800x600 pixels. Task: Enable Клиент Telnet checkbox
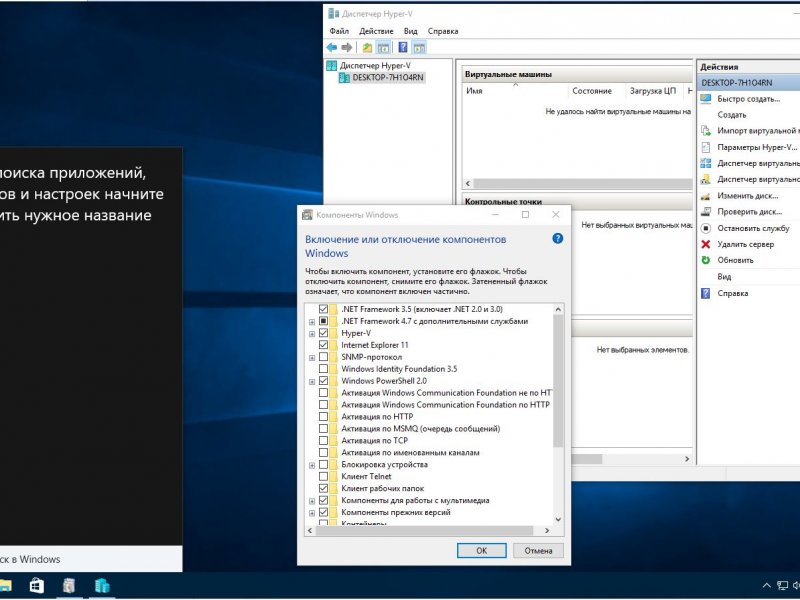coord(323,476)
